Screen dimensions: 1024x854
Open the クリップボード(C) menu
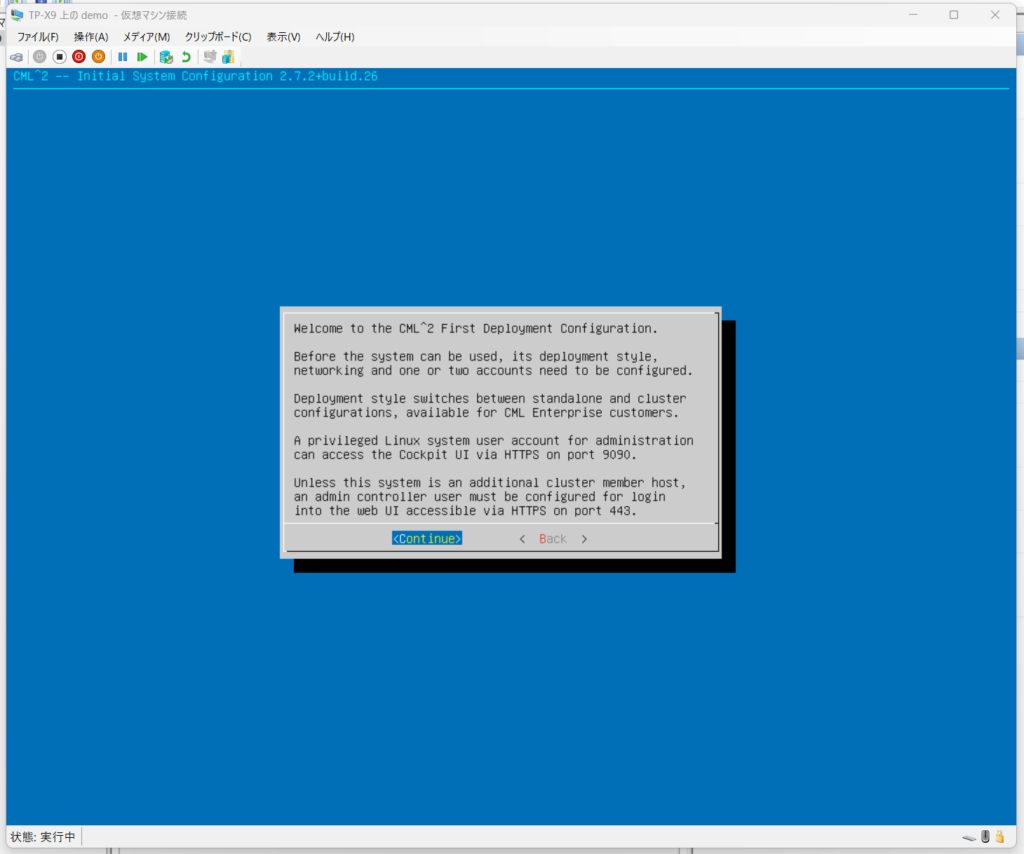(217, 37)
